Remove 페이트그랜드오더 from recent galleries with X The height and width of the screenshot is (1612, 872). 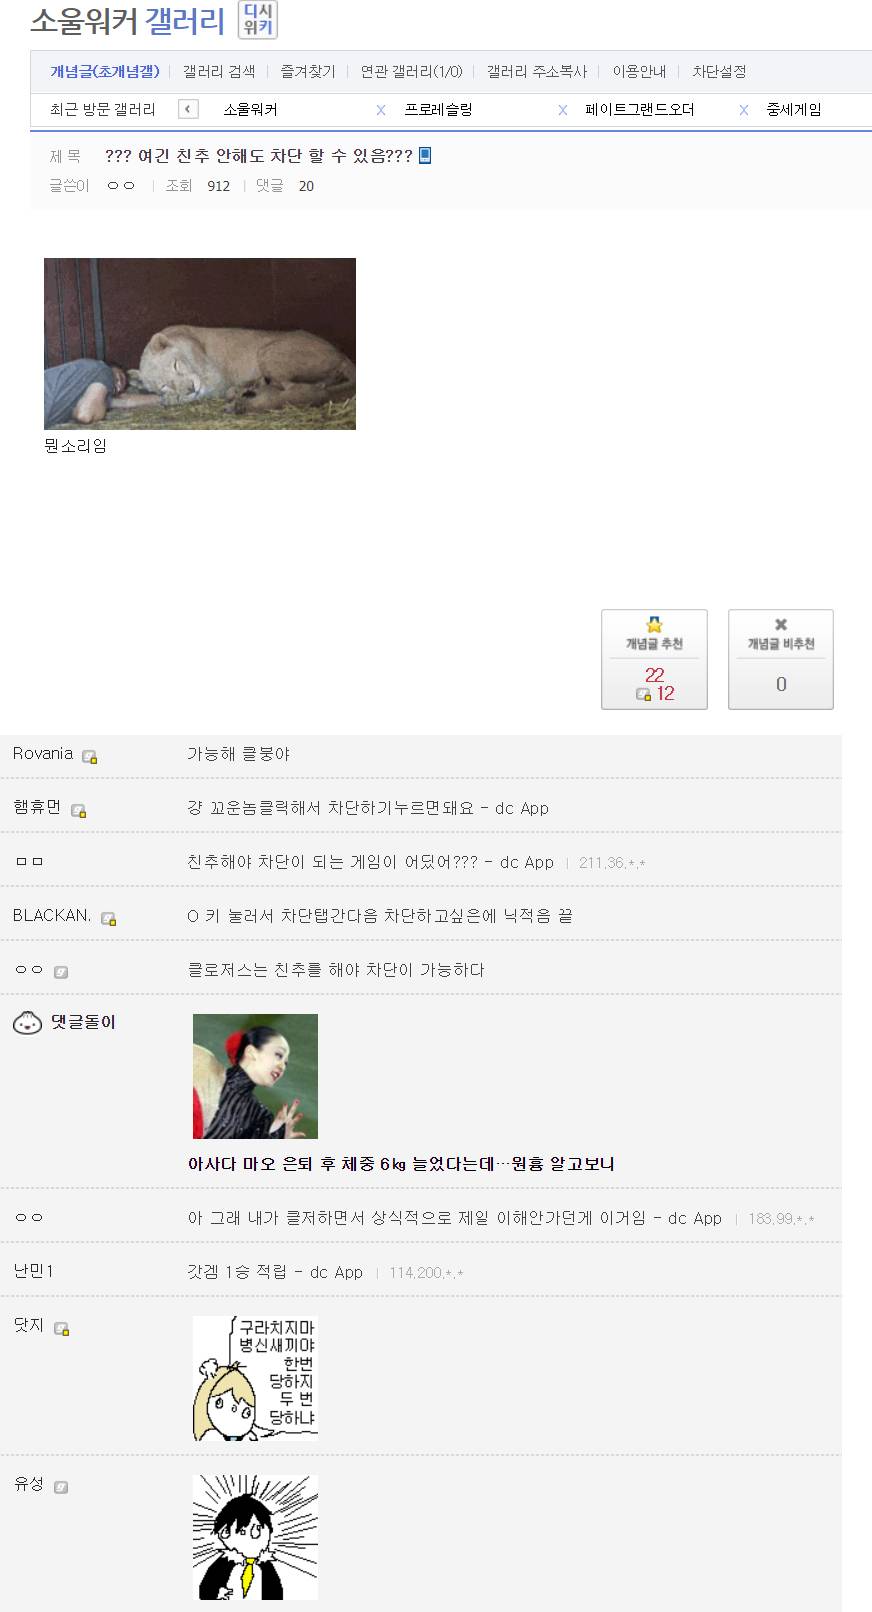coord(744,110)
